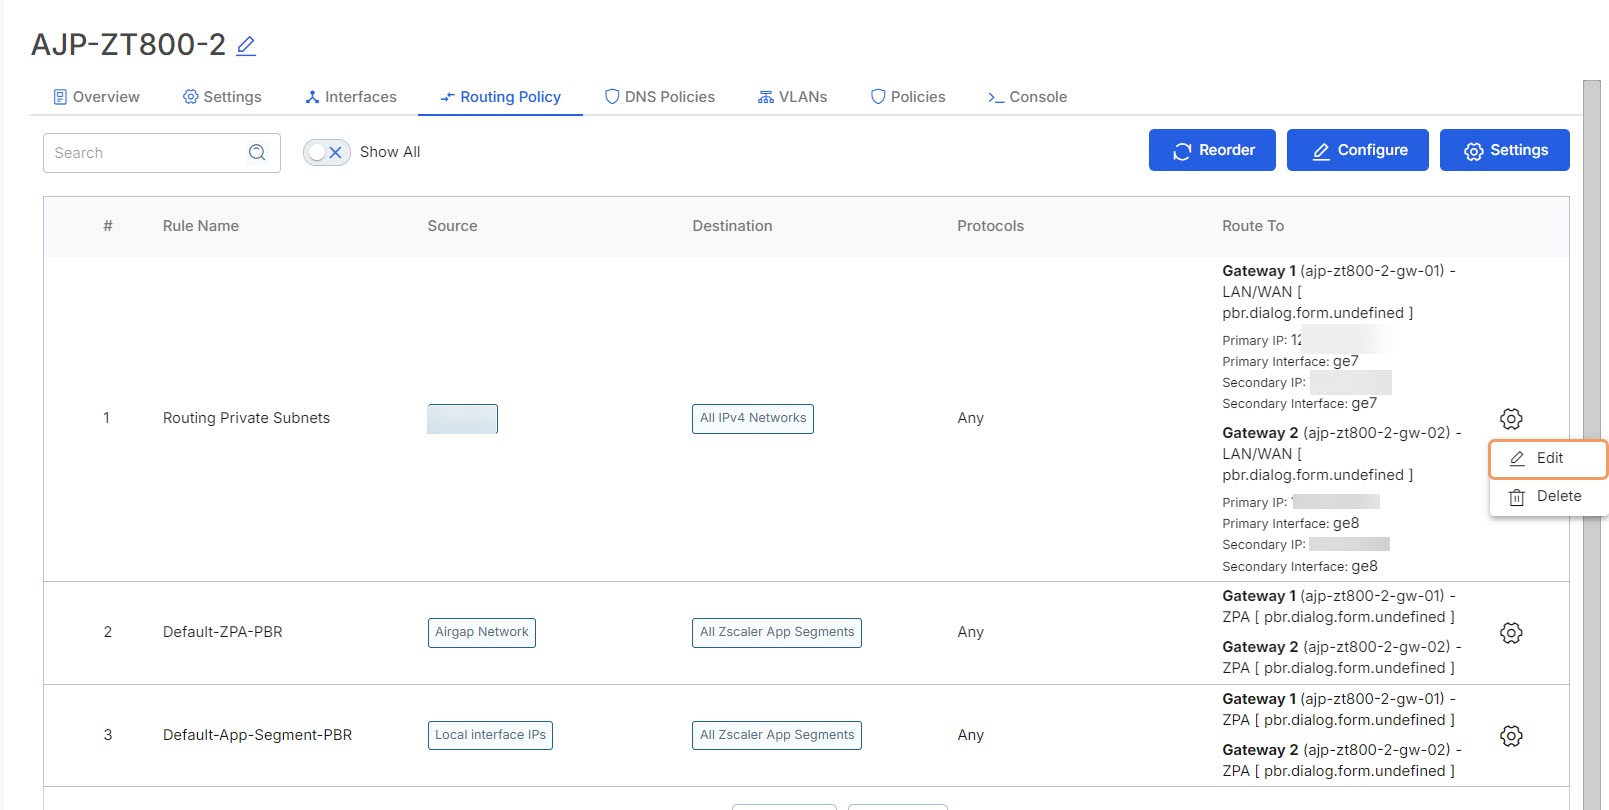Image resolution: width=1609 pixels, height=810 pixels.
Task: Click the Routing Private Subnets rule name
Action: point(246,418)
